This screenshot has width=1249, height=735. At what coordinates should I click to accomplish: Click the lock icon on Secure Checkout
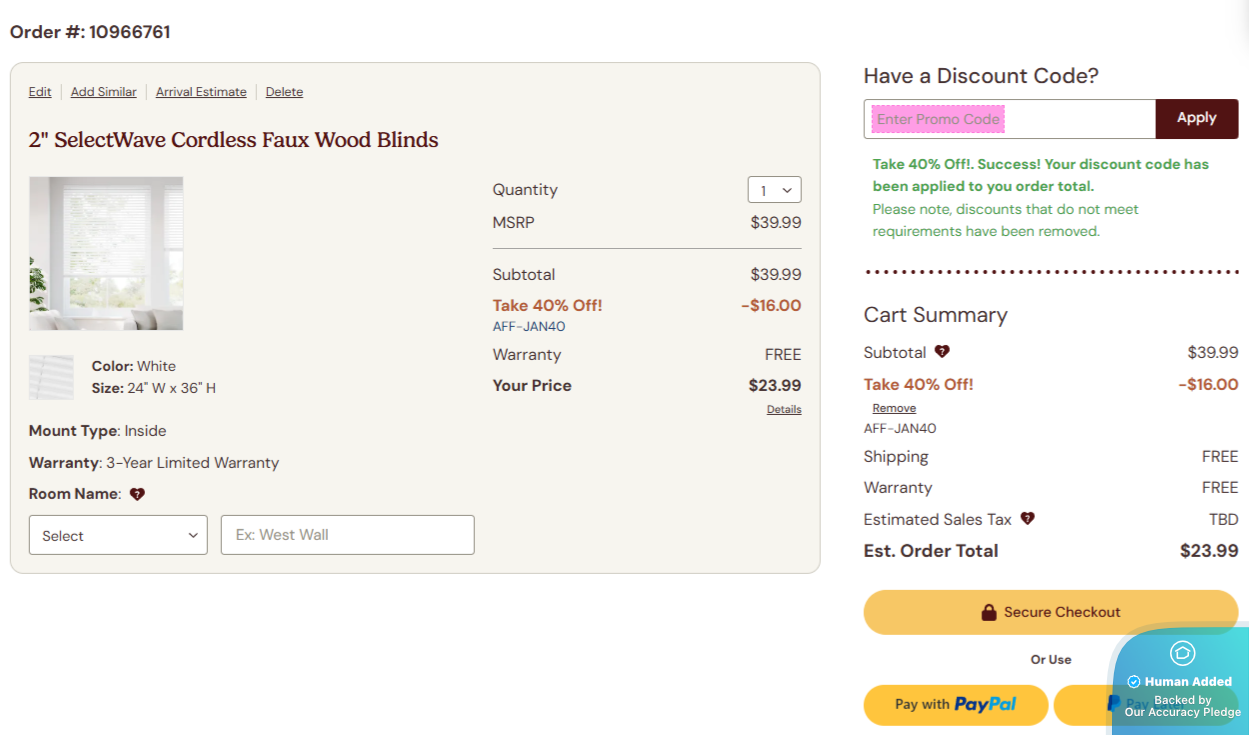(x=989, y=612)
